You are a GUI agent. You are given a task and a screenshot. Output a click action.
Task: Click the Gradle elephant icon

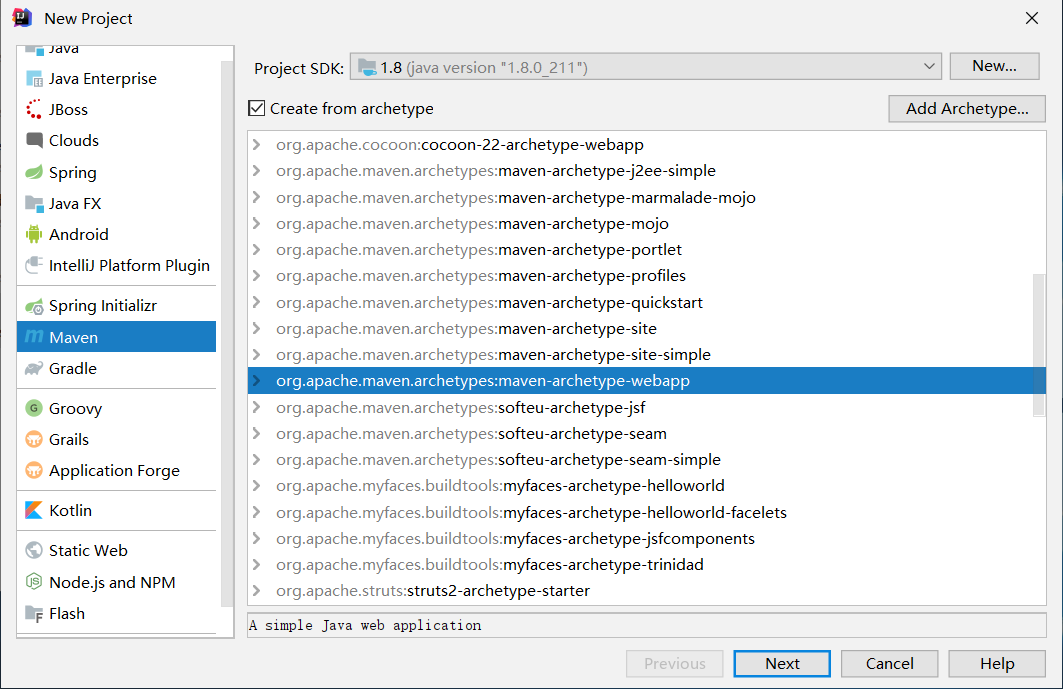point(34,368)
